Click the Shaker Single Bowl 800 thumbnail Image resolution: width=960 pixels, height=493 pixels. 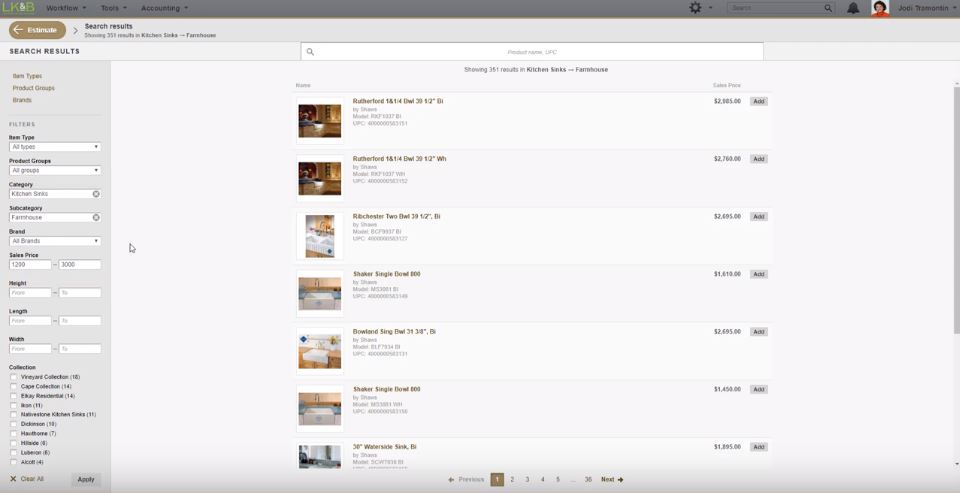[x=319, y=294]
